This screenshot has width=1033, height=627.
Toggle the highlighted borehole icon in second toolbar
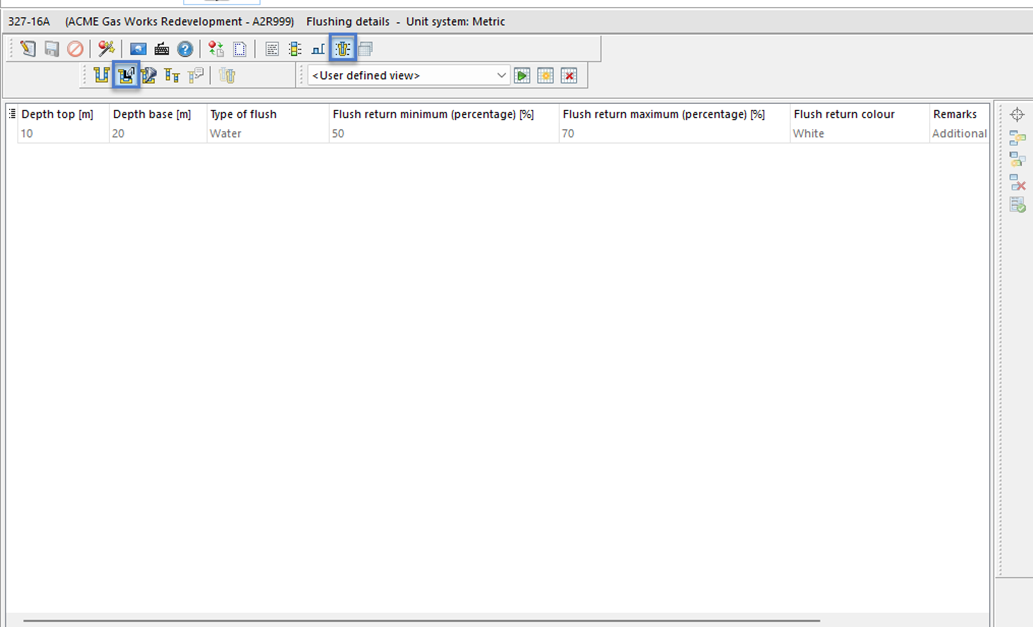pyautogui.click(x=126, y=75)
